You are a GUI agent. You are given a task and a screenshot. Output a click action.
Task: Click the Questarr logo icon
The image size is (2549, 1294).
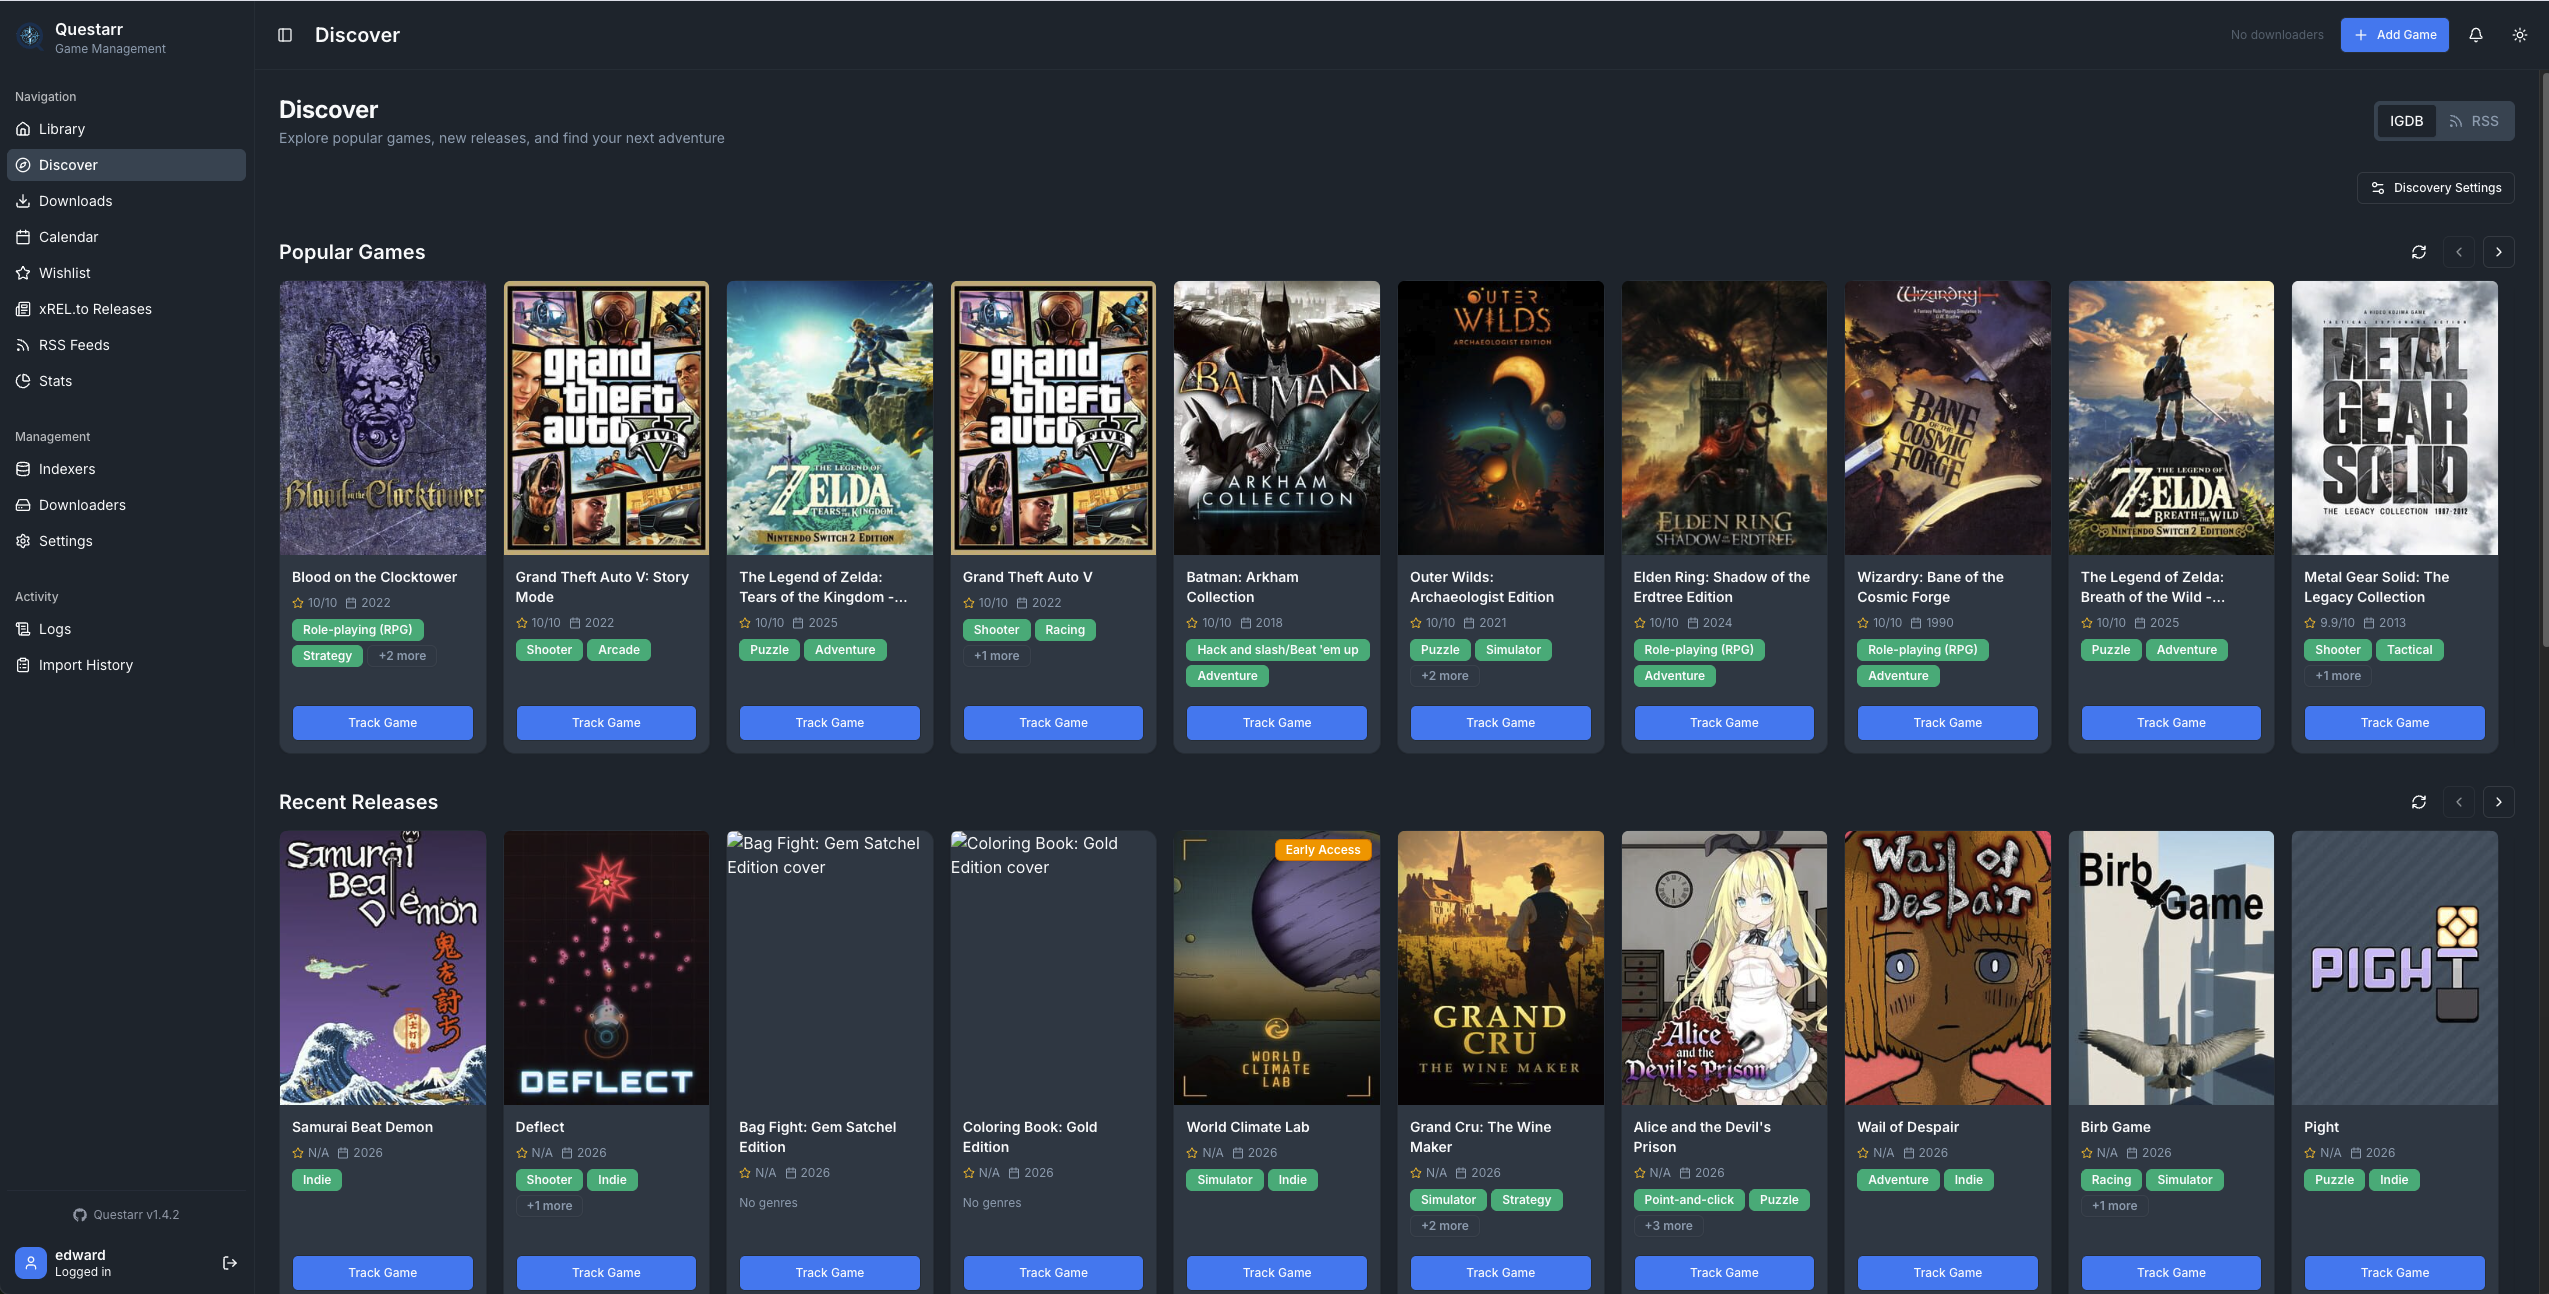pos(30,36)
